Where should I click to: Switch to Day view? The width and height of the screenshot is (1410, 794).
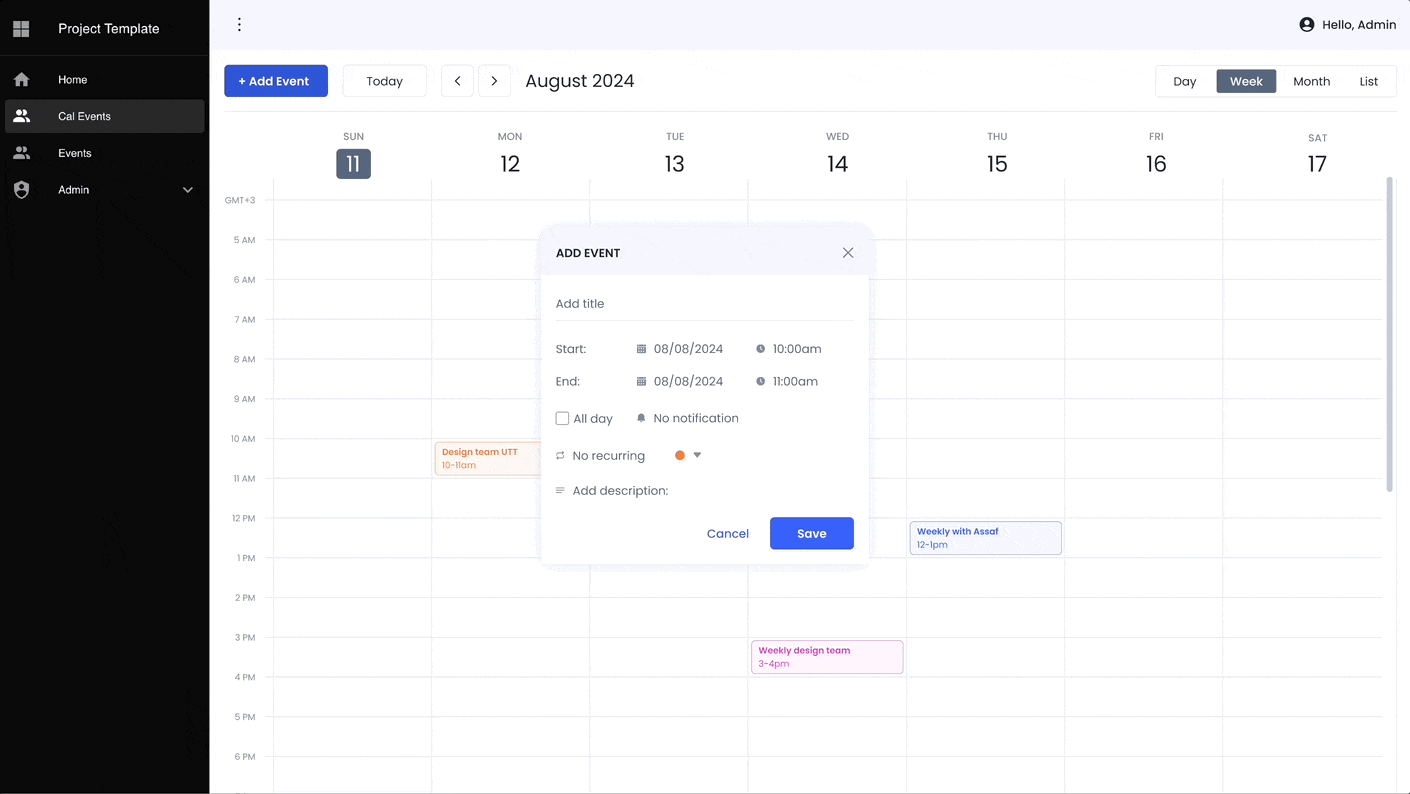point(1185,81)
